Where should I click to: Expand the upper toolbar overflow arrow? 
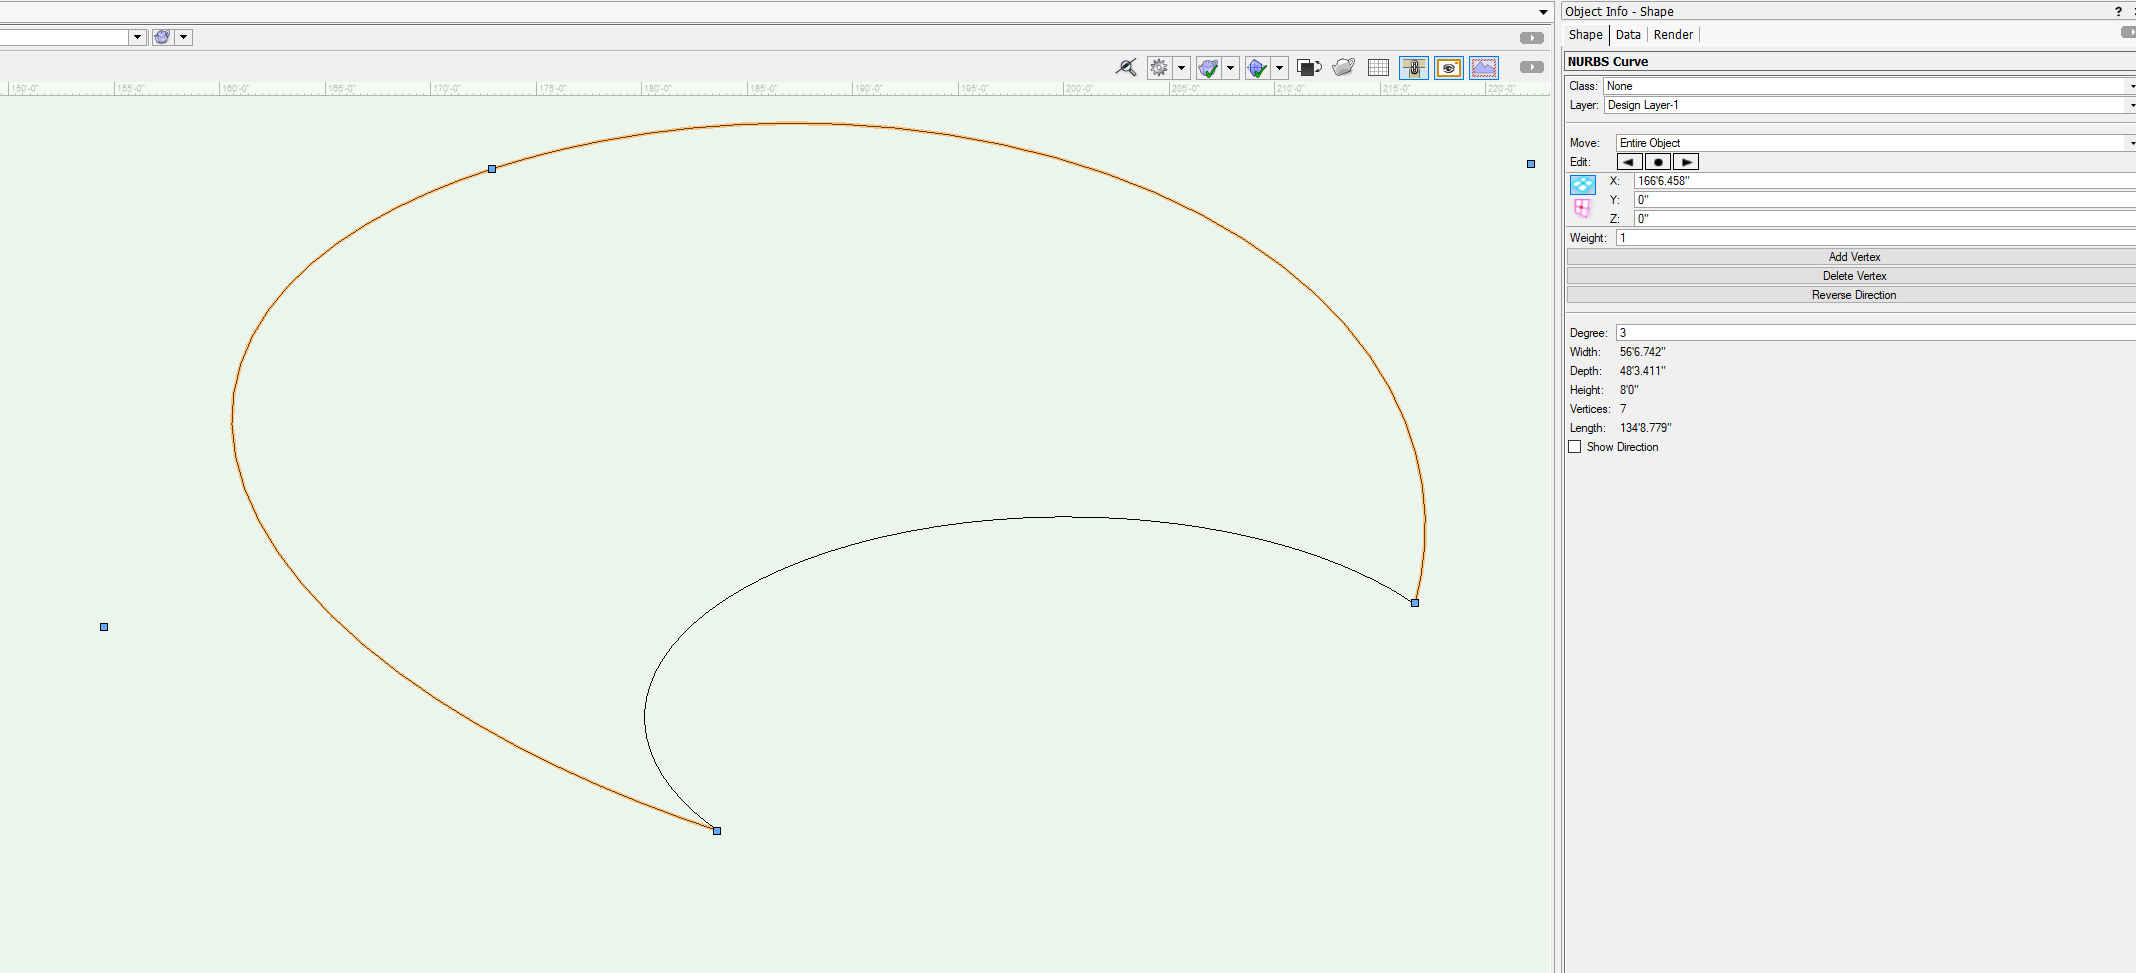[1532, 38]
